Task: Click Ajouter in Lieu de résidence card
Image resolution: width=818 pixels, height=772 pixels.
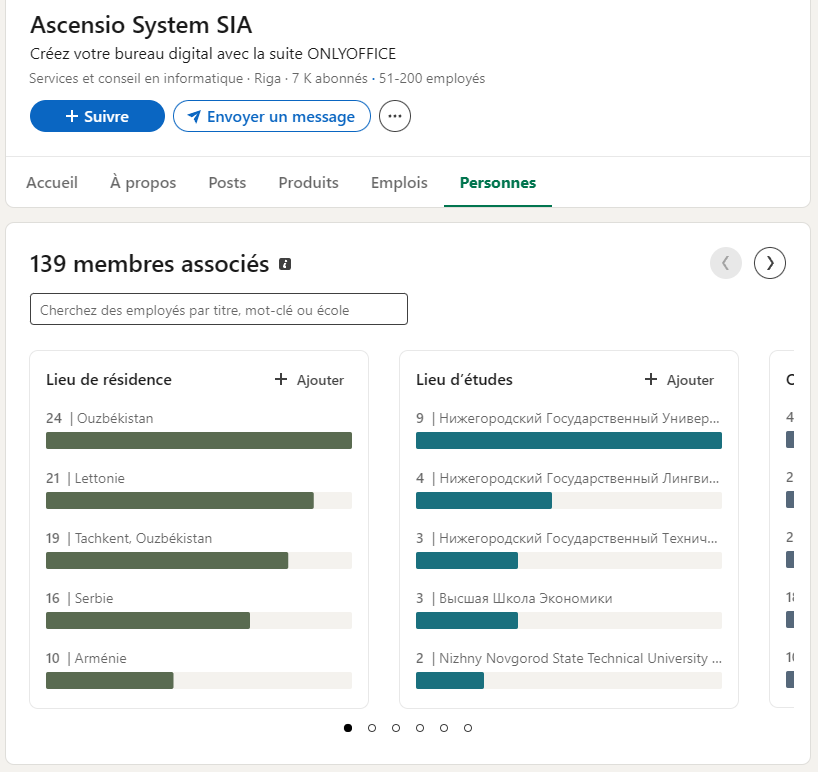Action: [x=309, y=380]
